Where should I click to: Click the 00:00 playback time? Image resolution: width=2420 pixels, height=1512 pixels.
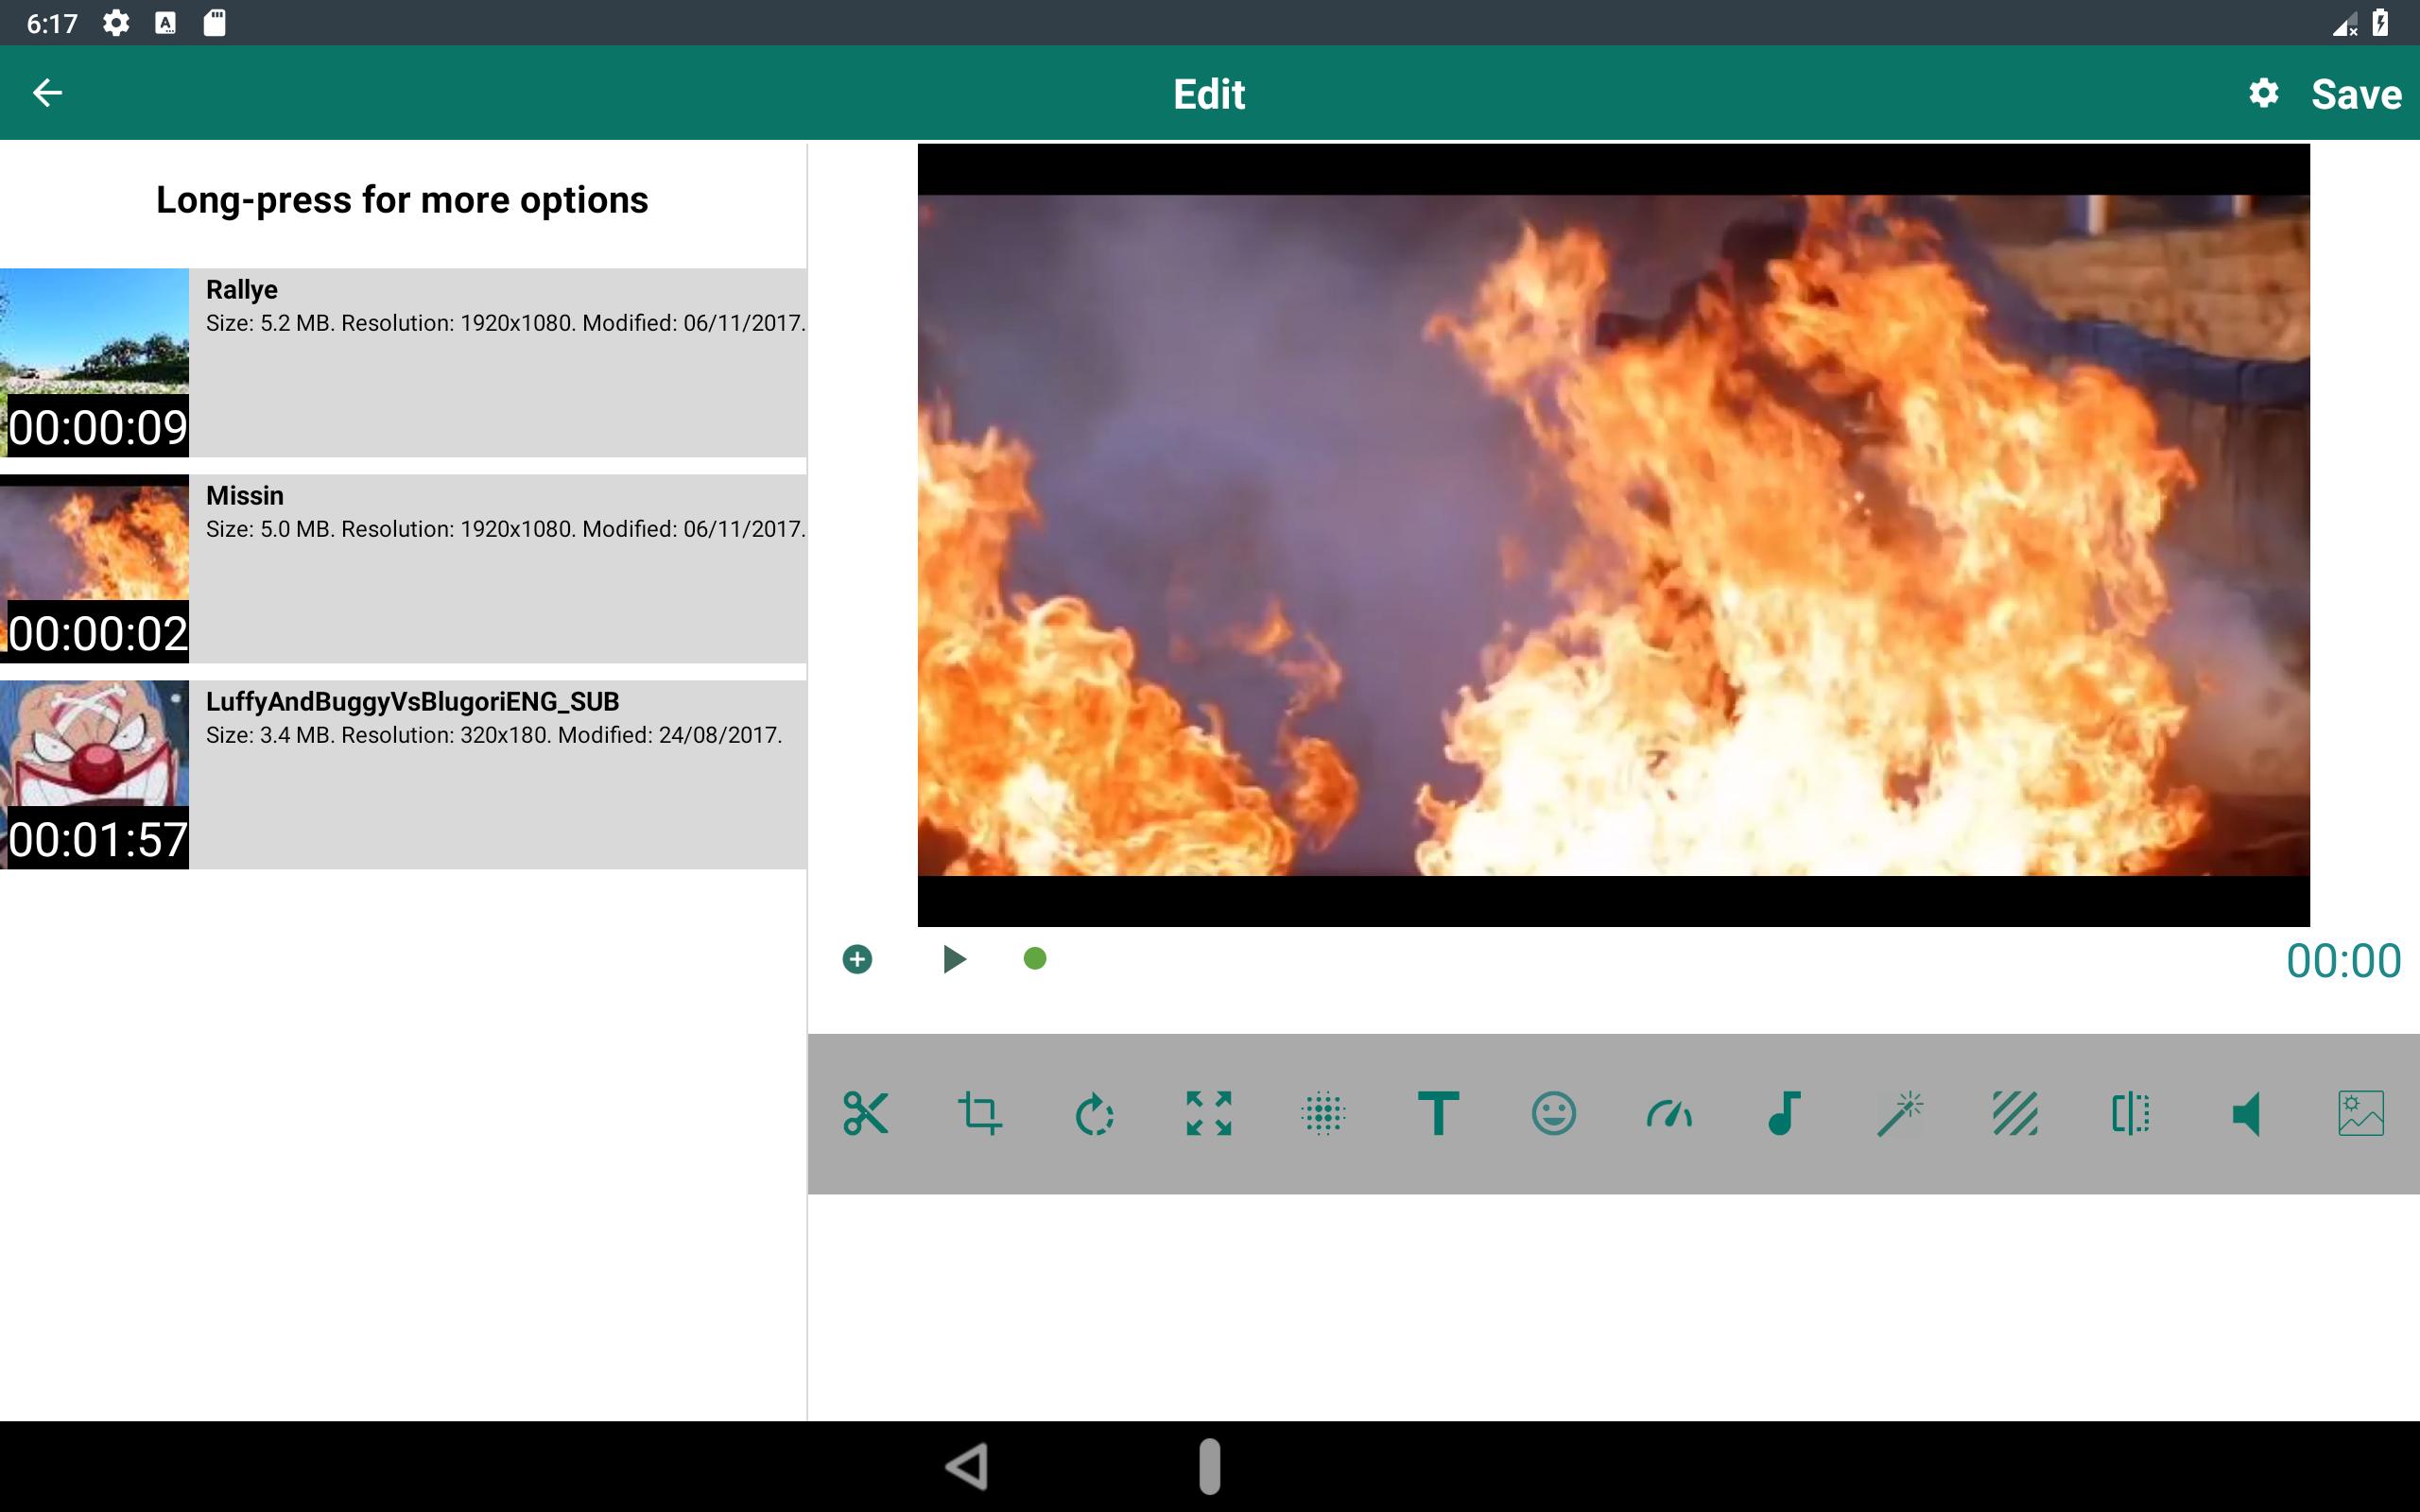pyautogui.click(x=2343, y=960)
